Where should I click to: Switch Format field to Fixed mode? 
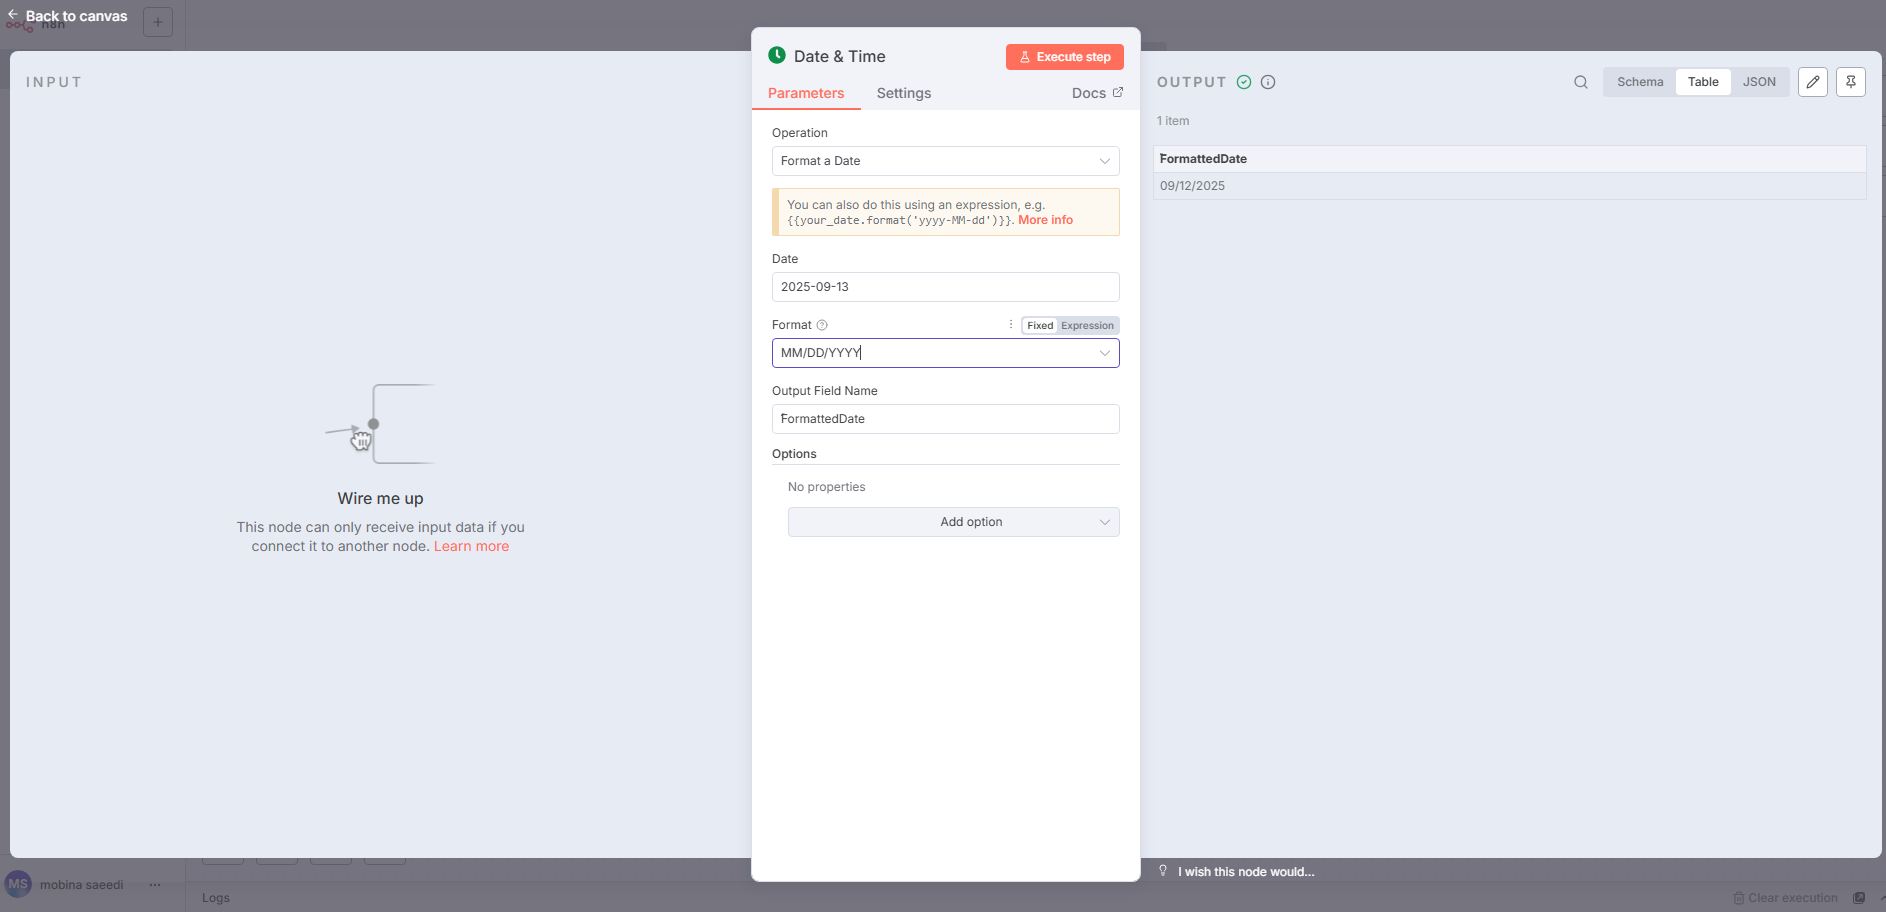1039,326
